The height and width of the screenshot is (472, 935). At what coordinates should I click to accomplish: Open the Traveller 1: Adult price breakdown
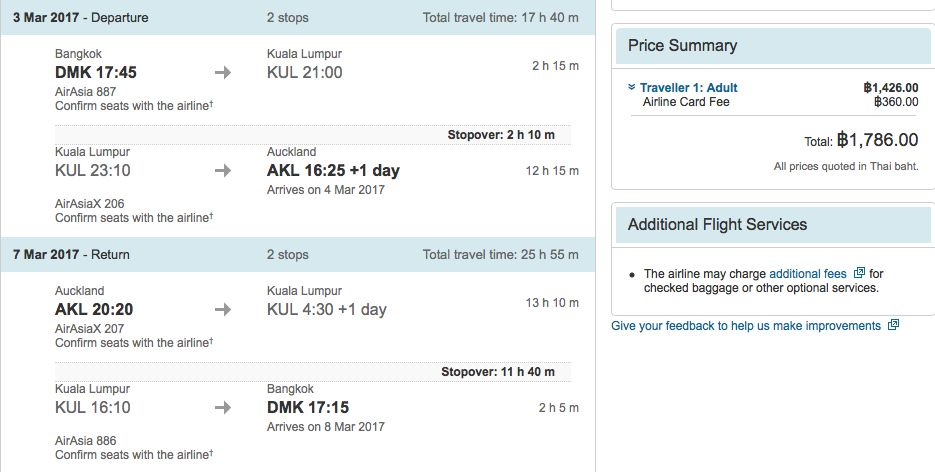(689, 88)
